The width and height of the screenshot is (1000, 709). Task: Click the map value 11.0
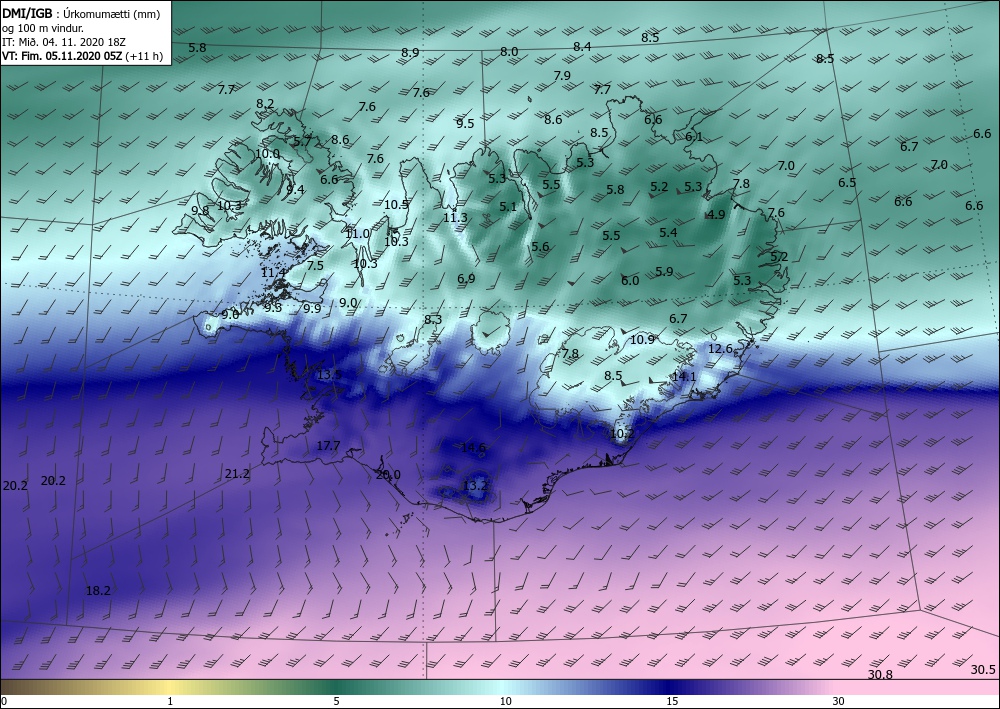click(x=357, y=234)
